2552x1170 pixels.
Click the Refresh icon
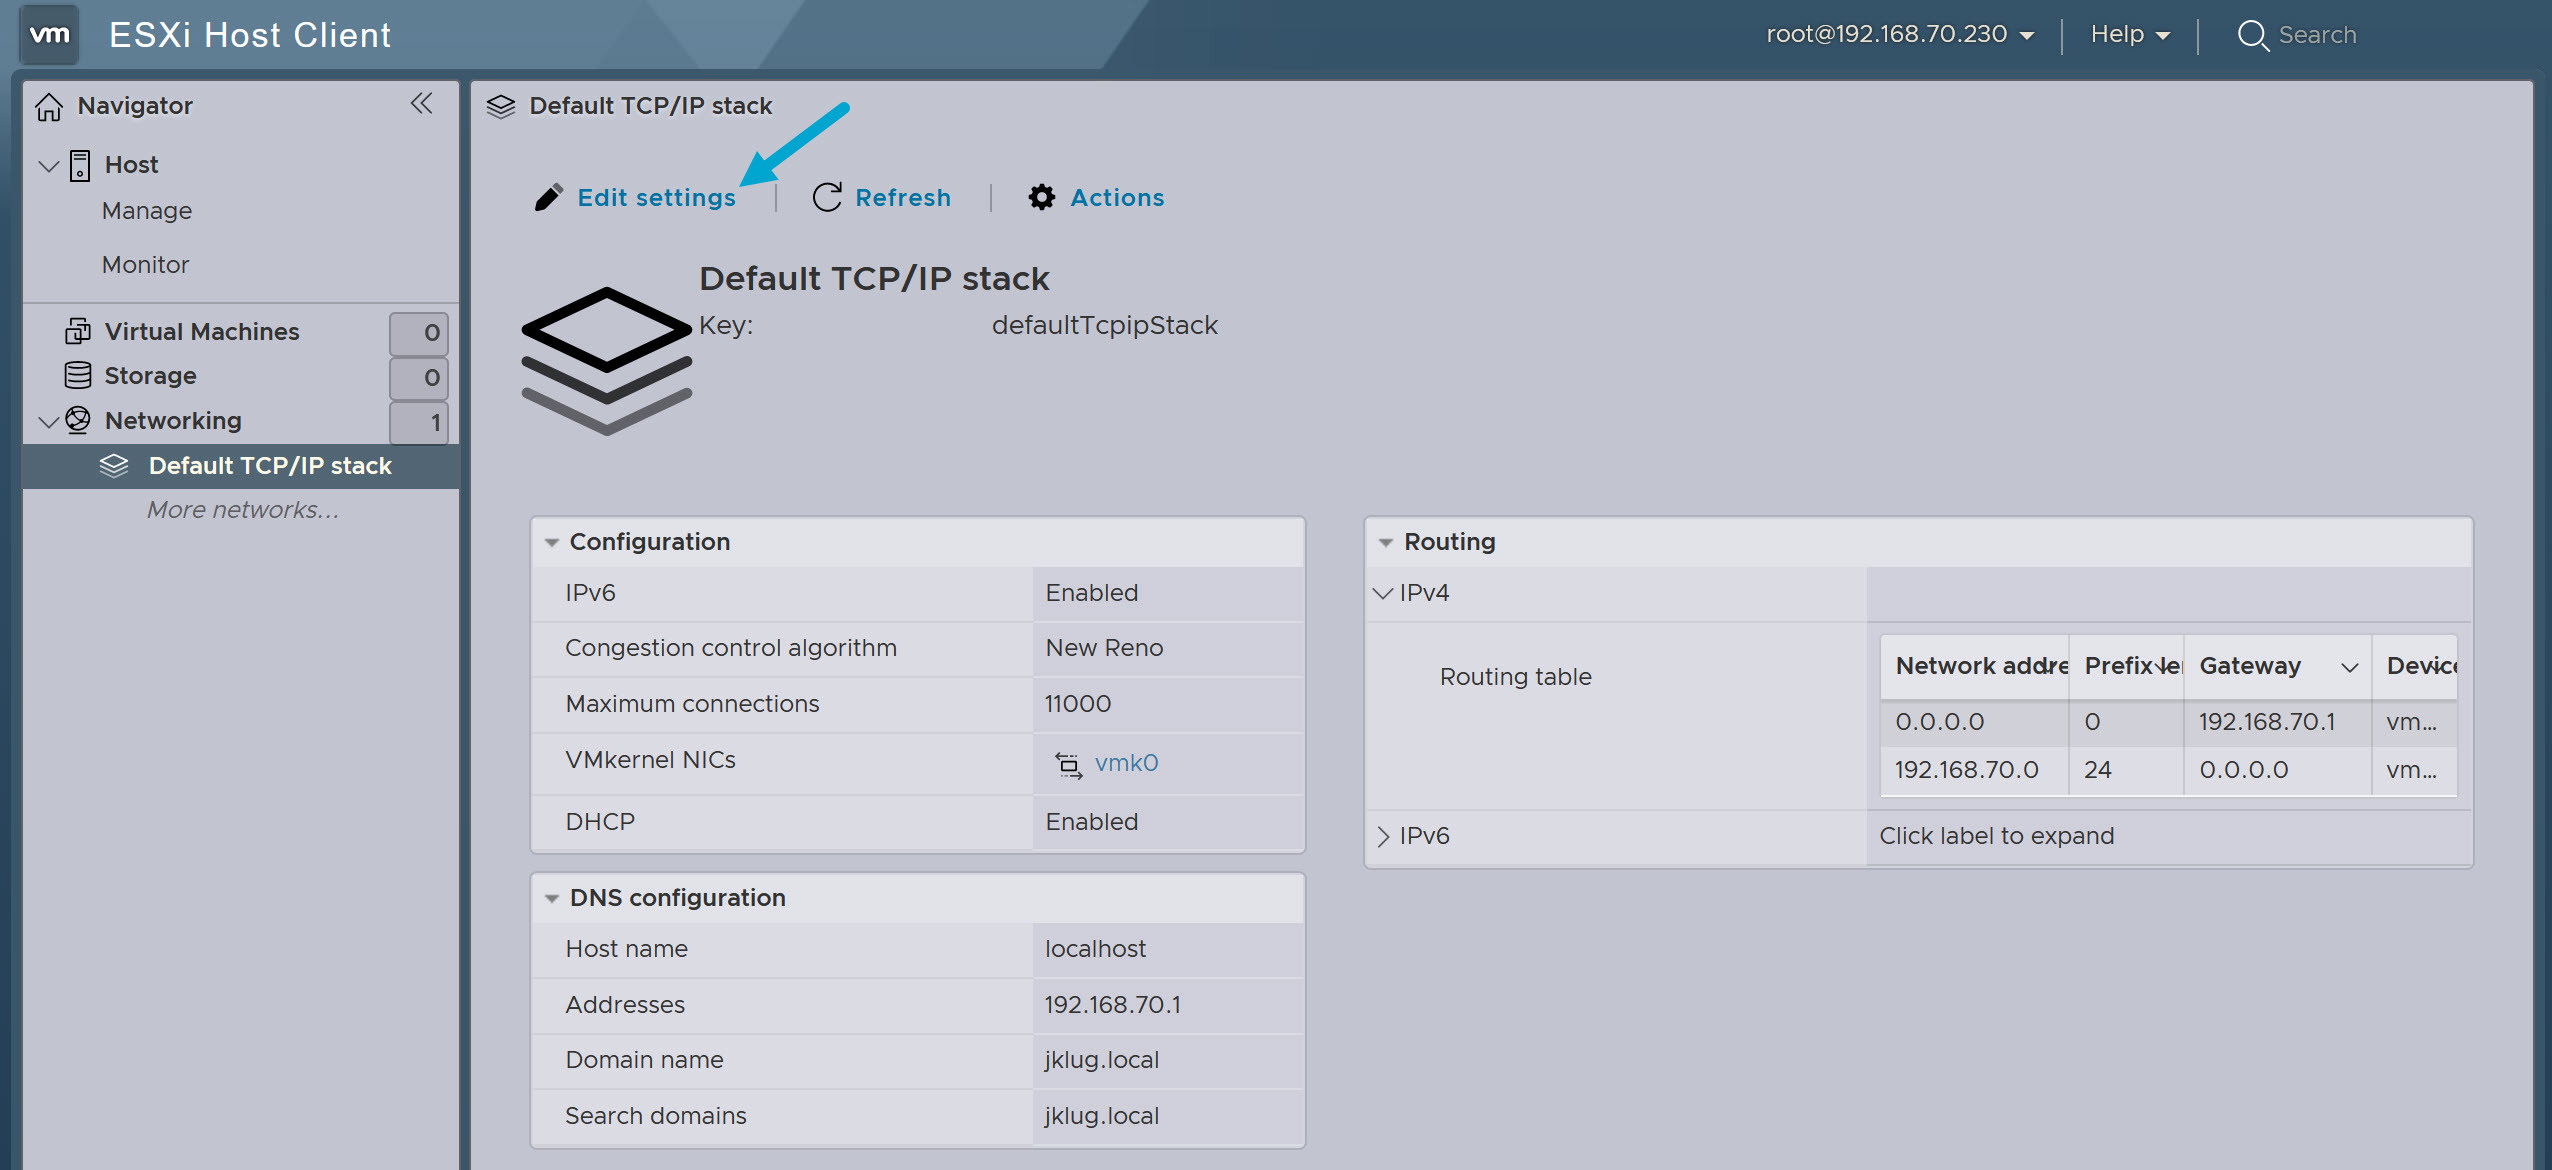click(826, 197)
